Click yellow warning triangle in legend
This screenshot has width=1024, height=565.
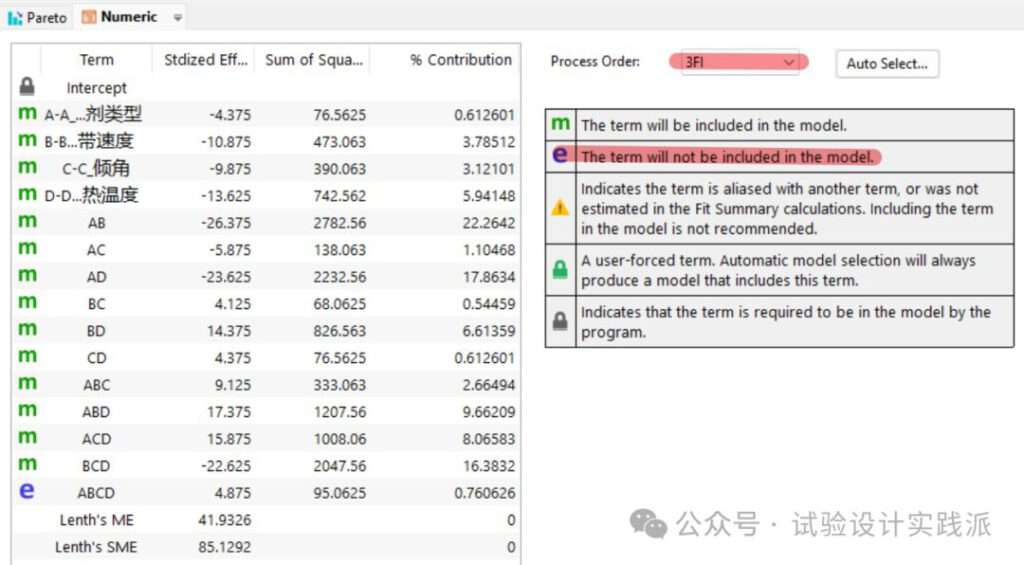(560, 207)
